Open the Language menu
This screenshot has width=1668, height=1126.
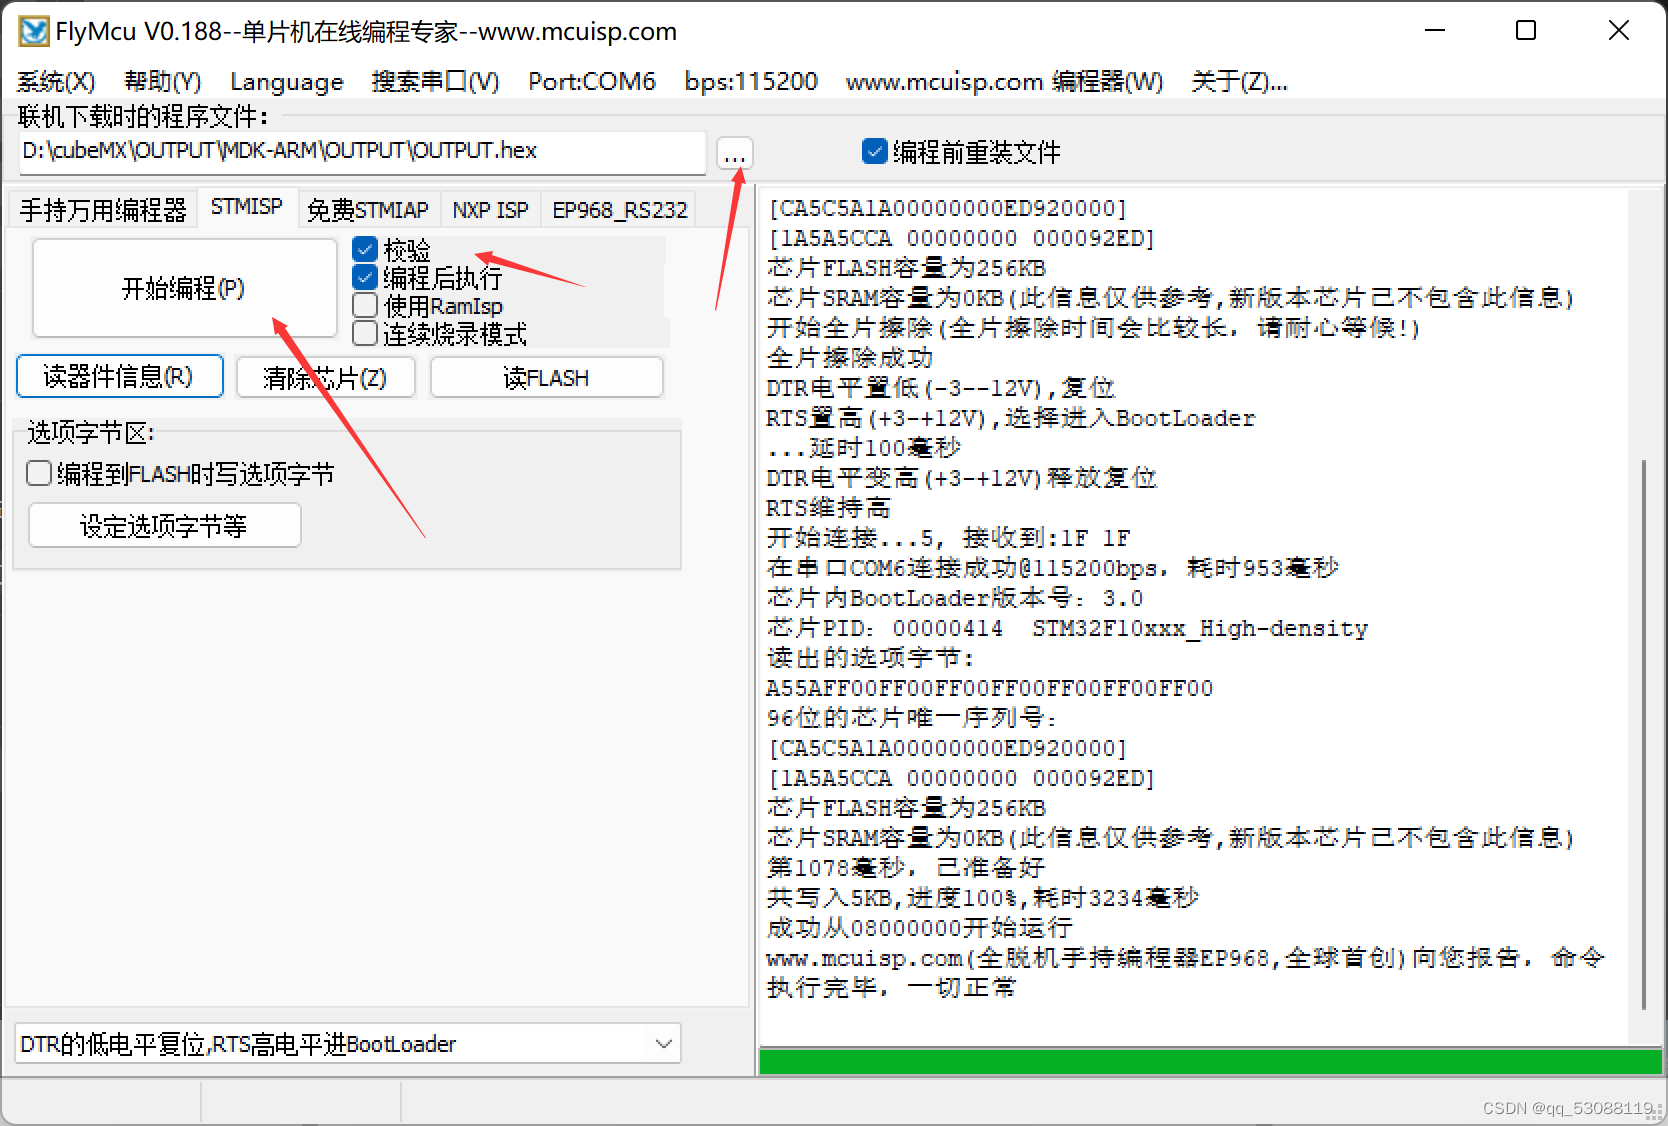click(287, 82)
